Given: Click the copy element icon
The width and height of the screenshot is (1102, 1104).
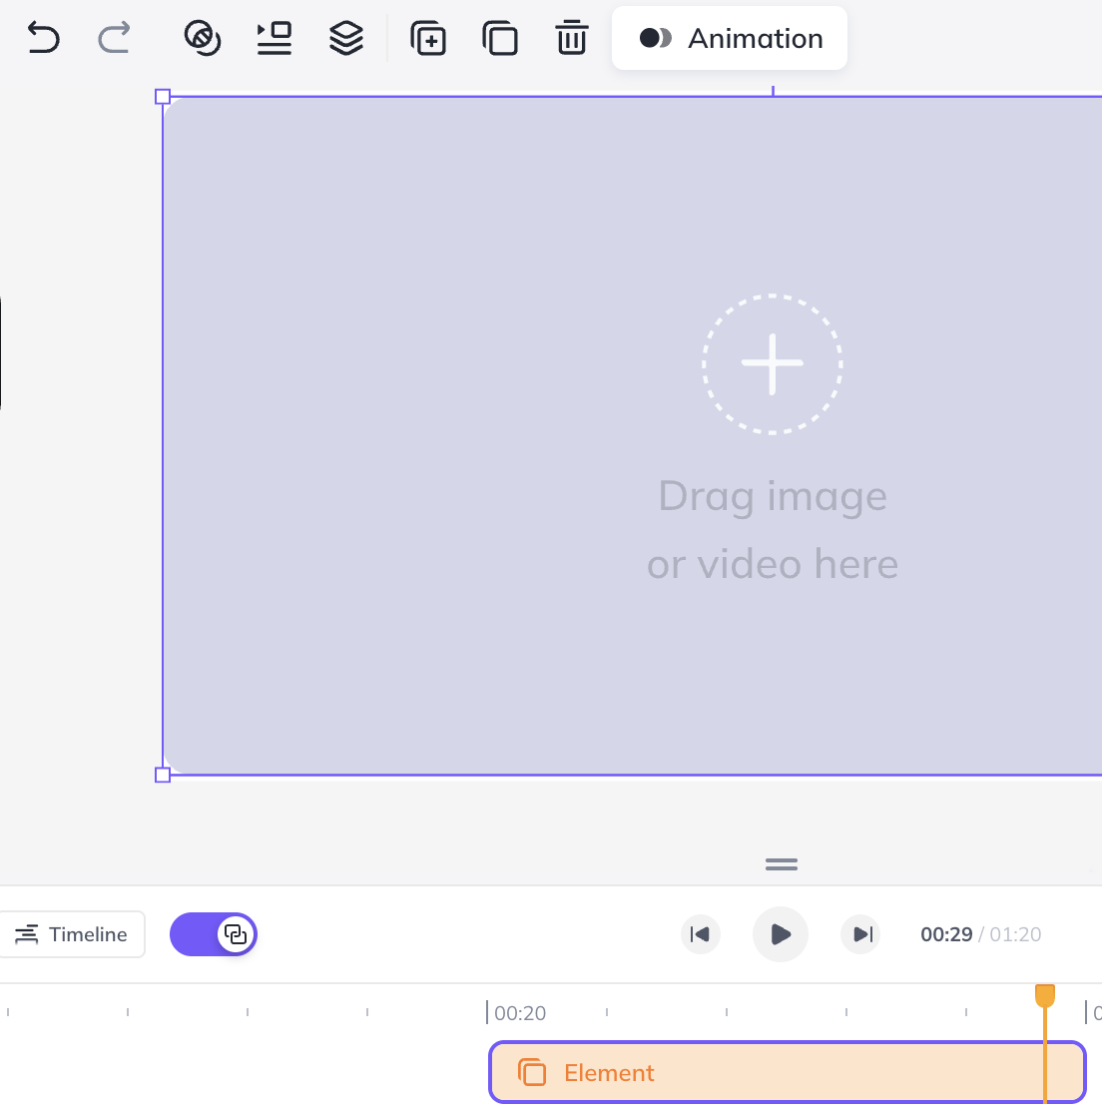Looking at the screenshot, I should coord(500,38).
